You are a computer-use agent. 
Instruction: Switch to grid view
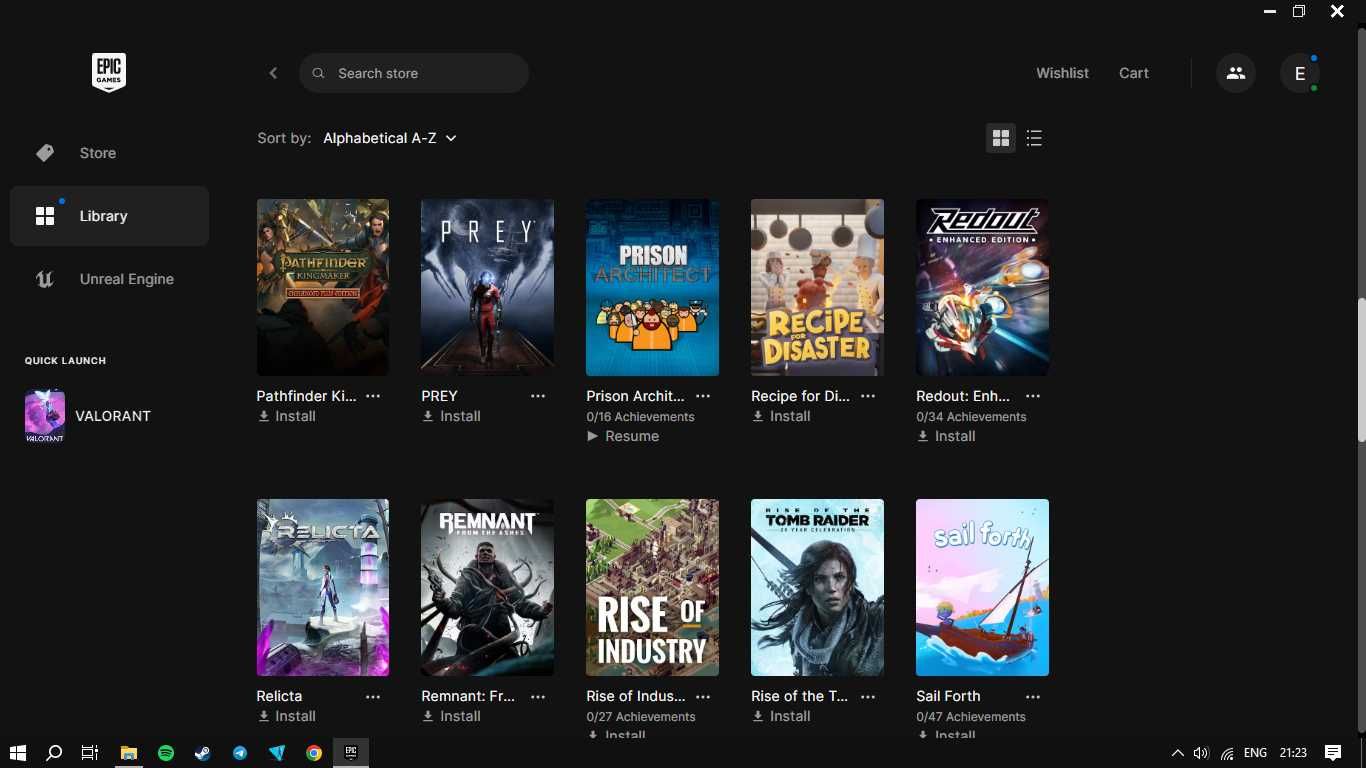coord(1001,138)
